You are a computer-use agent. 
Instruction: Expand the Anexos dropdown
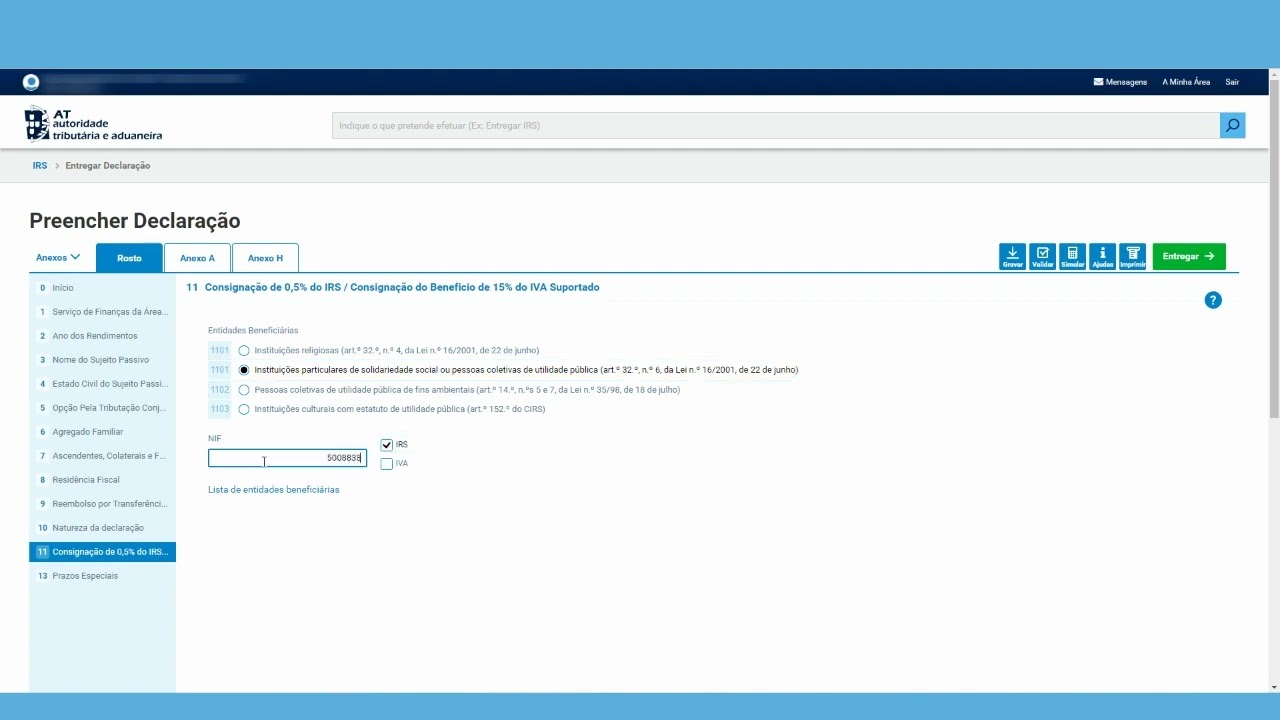[x=58, y=258]
